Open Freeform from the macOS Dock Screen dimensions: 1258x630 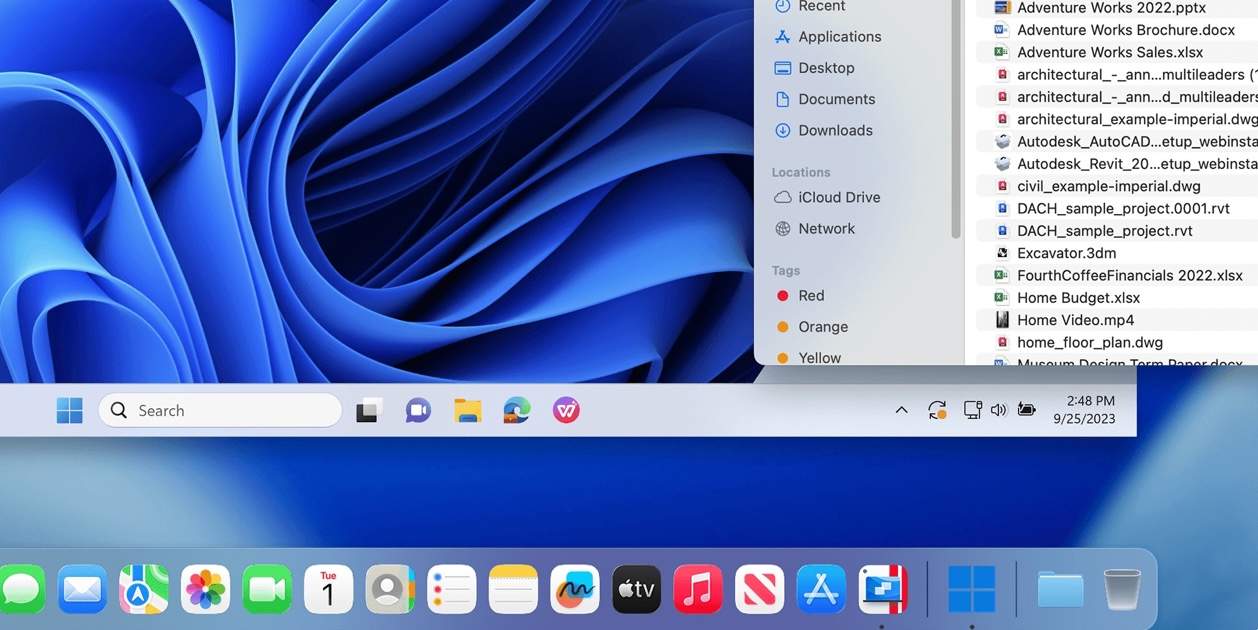[x=574, y=589]
